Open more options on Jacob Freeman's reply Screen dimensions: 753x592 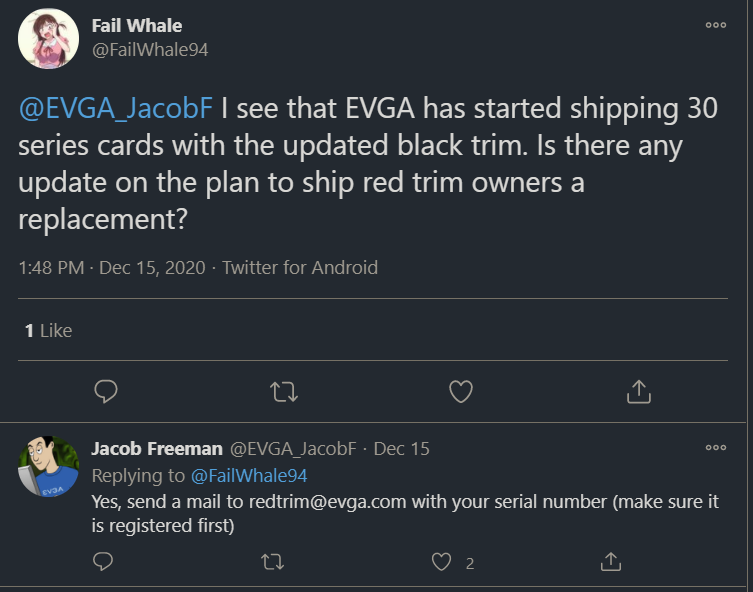click(x=715, y=447)
